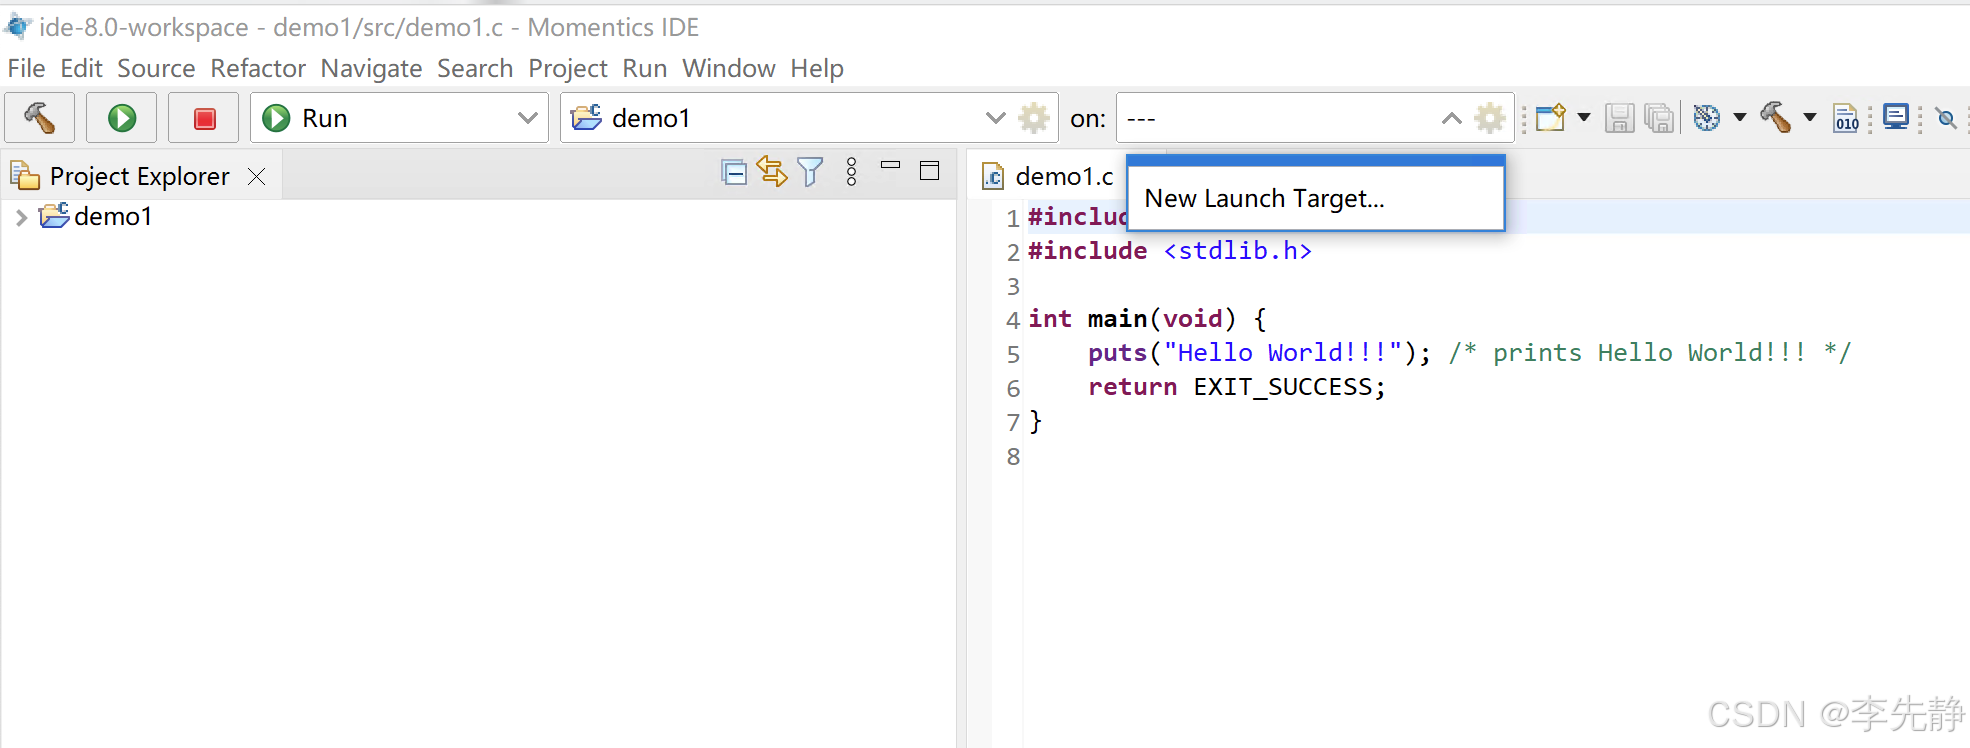The height and width of the screenshot is (748, 1970).
Task: Click the Build hammer button in launch bar
Action: click(x=40, y=118)
